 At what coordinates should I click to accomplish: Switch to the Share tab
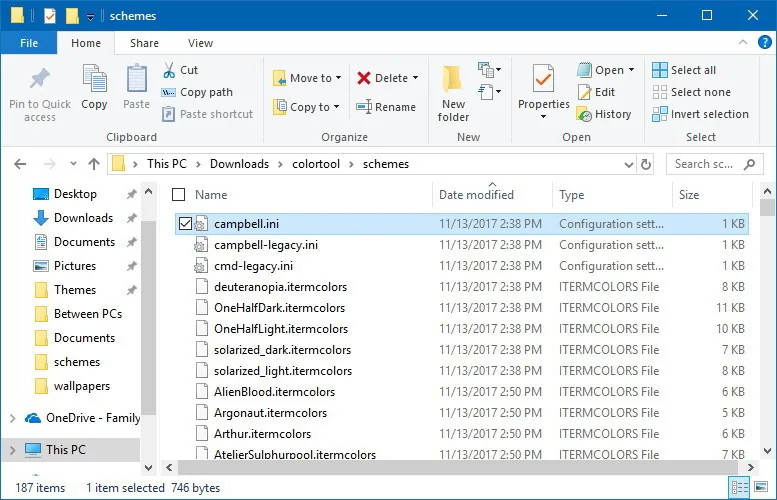tap(144, 43)
